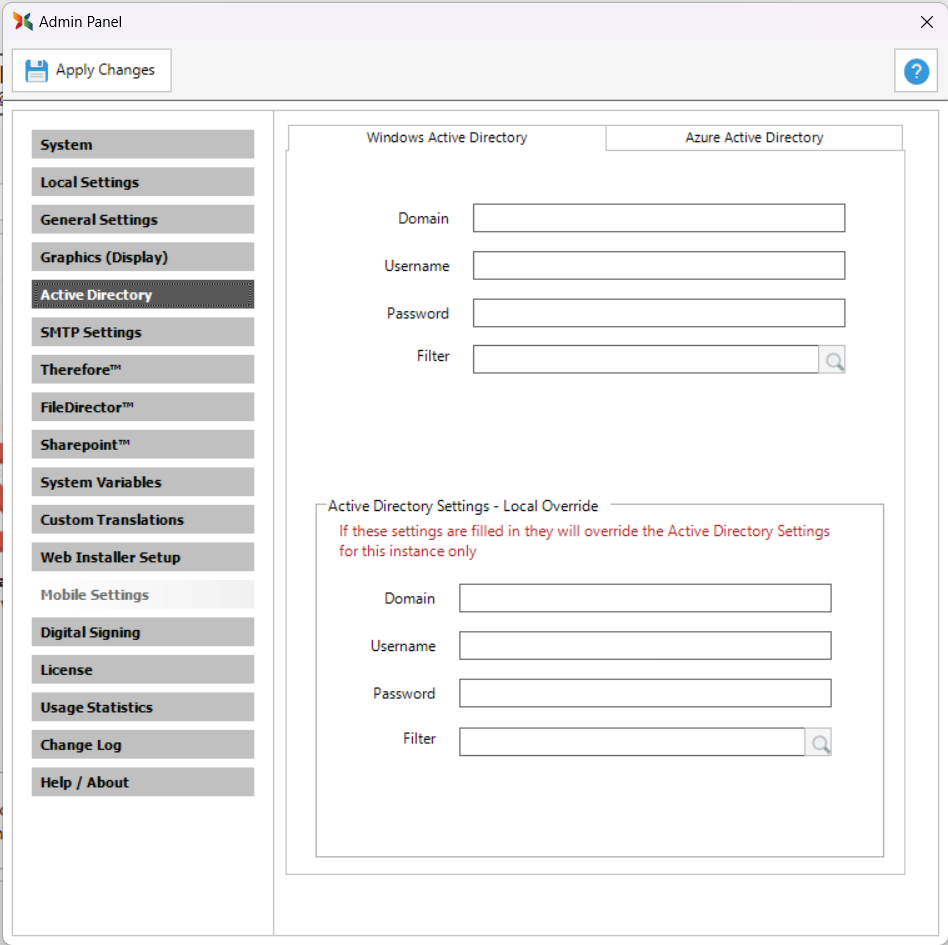Image resolution: width=948 pixels, height=945 pixels.
Task: Open the SMTP Settings section
Action: click(142, 332)
